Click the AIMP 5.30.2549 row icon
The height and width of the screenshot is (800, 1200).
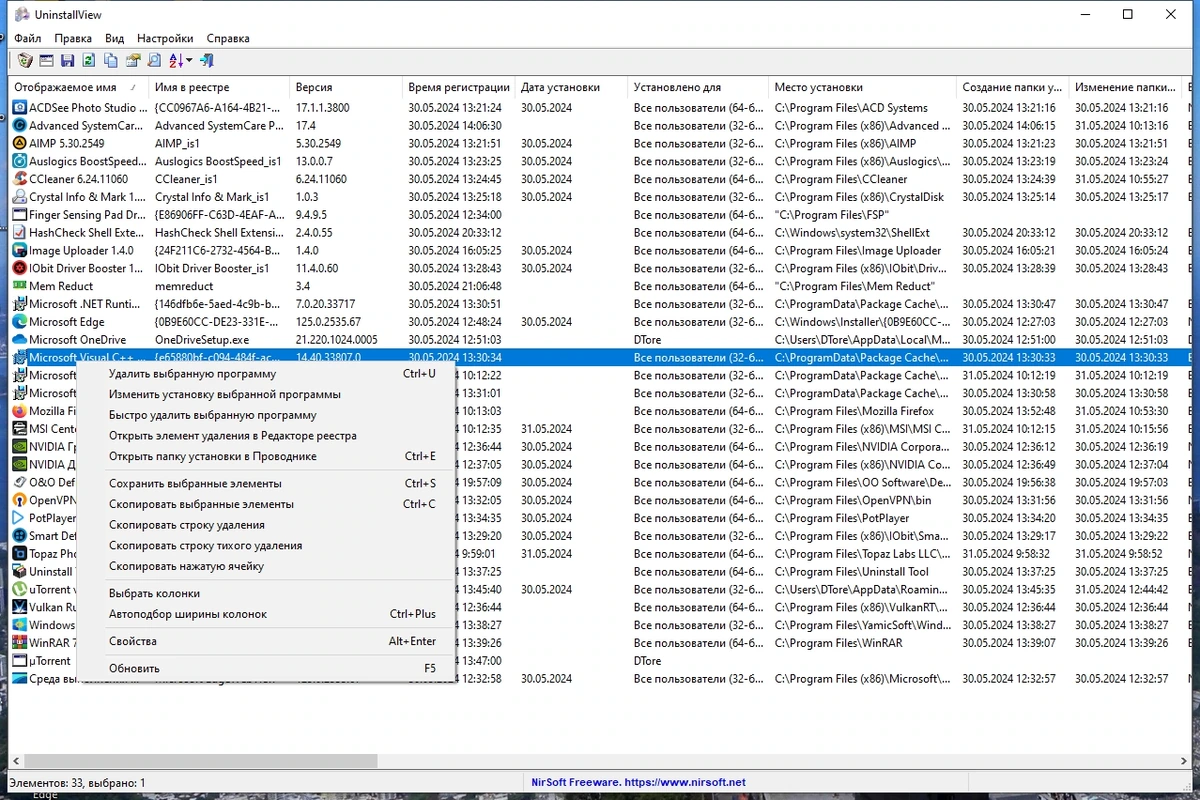click(x=19, y=144)
